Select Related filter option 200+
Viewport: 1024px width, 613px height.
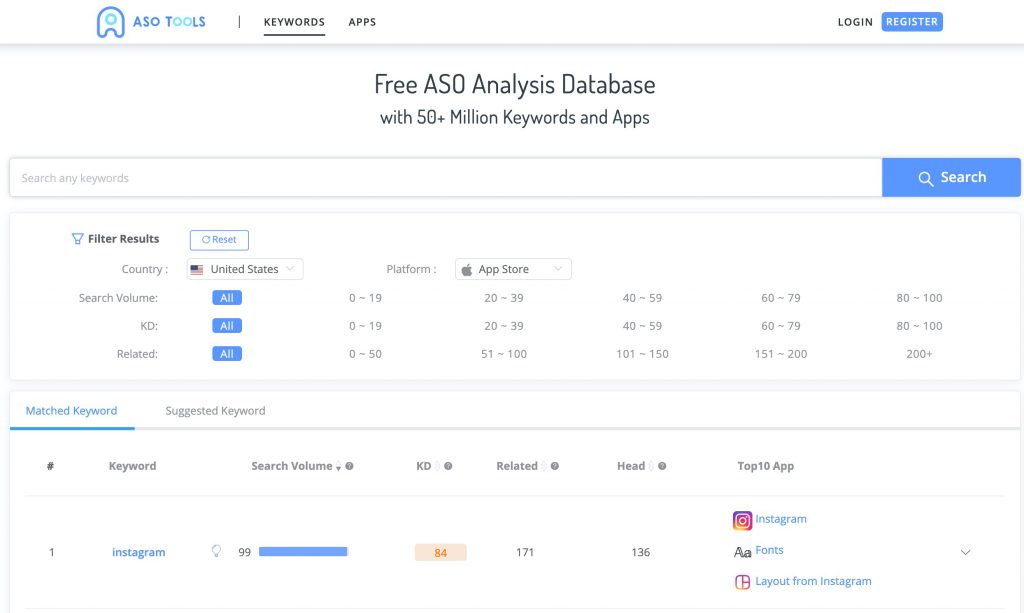[x=919, y=354]
